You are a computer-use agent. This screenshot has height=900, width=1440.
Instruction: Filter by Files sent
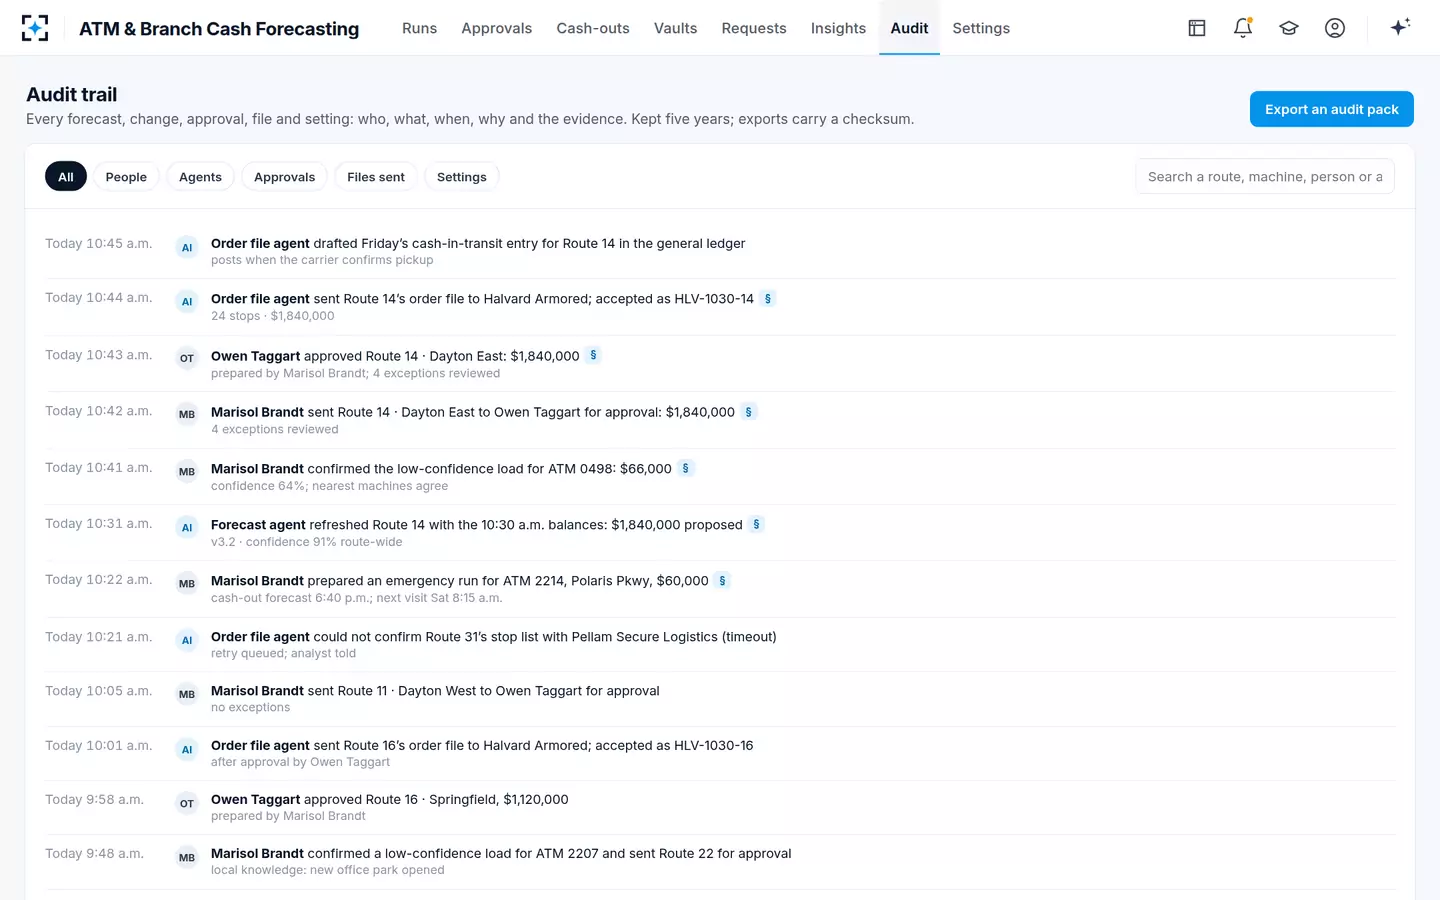pyautogui.click(x=376, y=176)
